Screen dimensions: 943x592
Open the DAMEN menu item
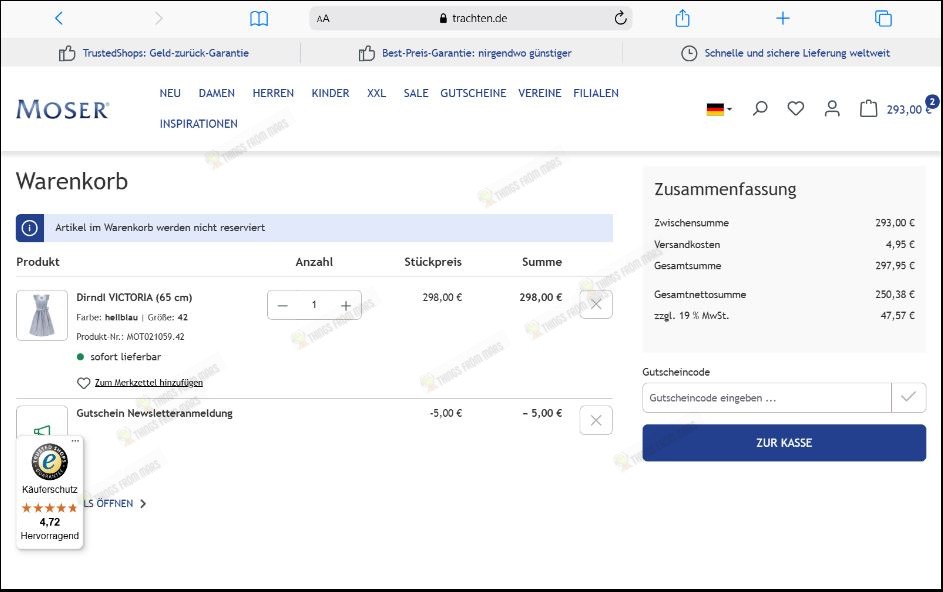click(218, 93)
